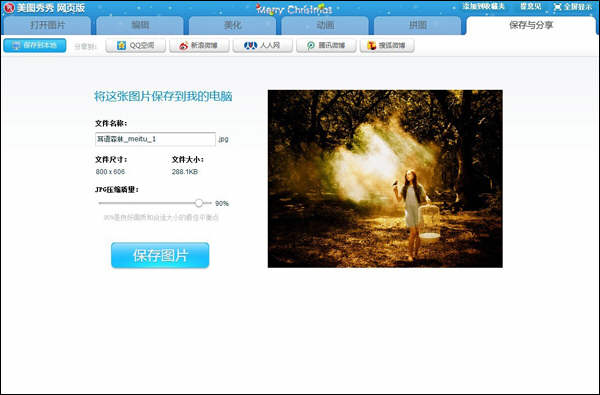Click the 搜狐微博 share icon
This screenshot has width=600, height=395.
pos(372,46)
